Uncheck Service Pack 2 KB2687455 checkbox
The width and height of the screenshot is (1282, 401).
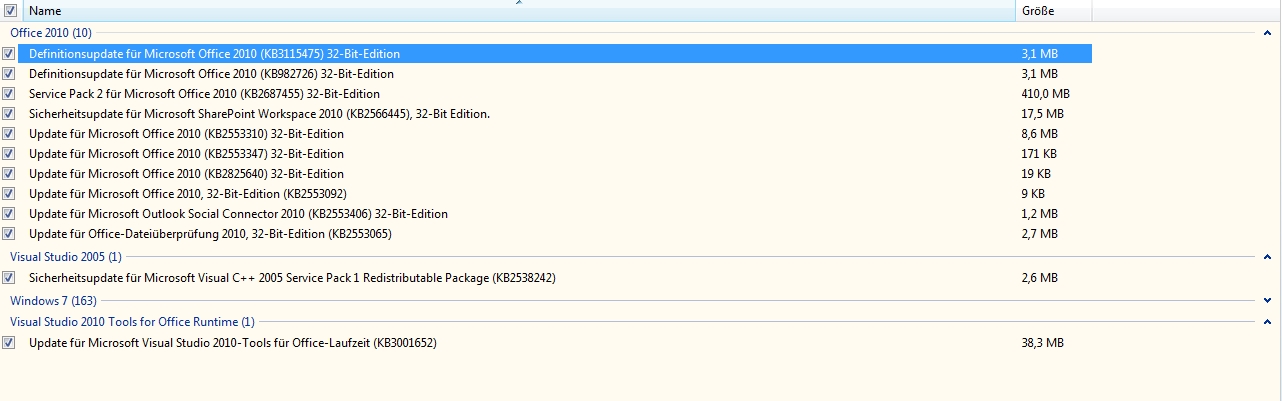9,94
